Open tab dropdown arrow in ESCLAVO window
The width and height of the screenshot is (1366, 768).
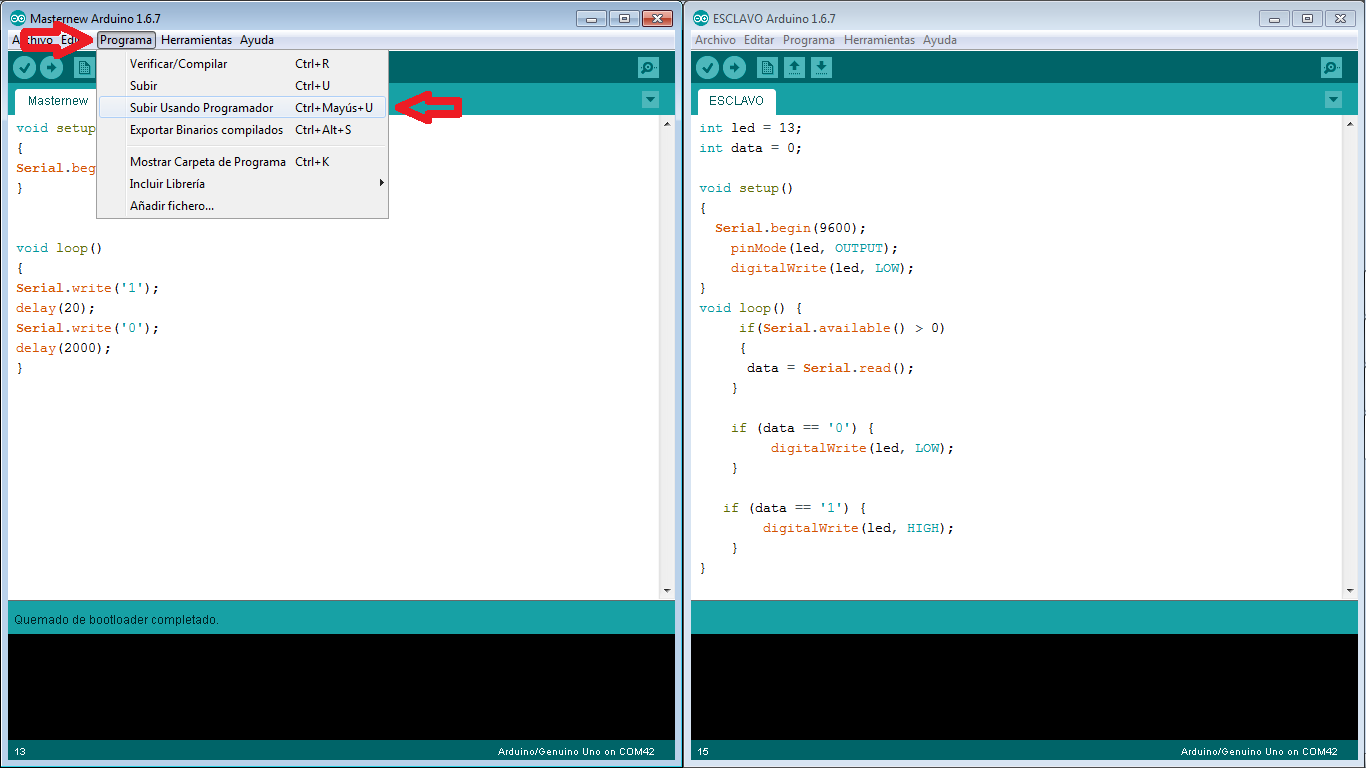coord(1333,100)
